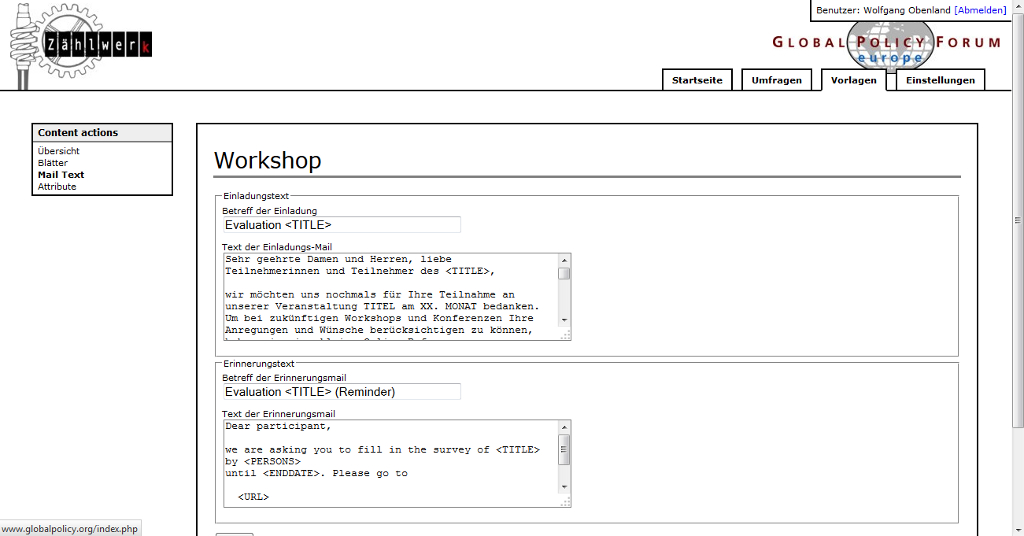This screenshot has width=1024, height=536.
Task: Click the Zählwerk gear logo
Action: pyautogui.click(x=80, y=45)
